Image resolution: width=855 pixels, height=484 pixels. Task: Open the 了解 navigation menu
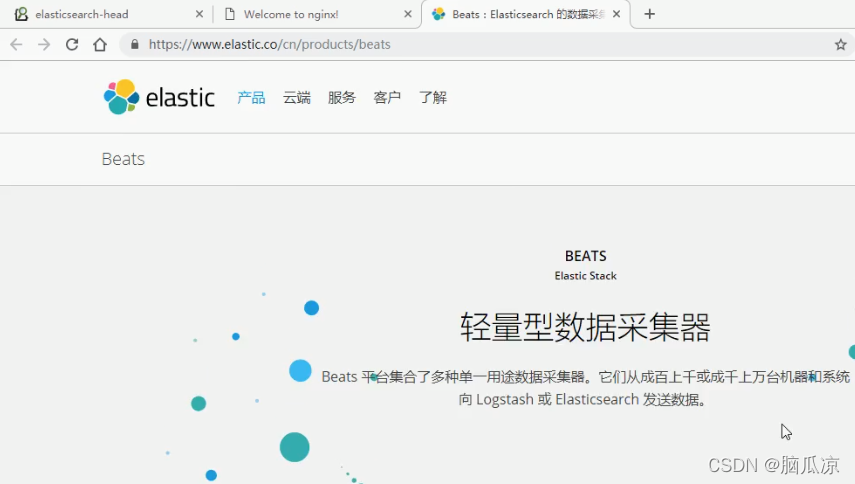(433, 98)
